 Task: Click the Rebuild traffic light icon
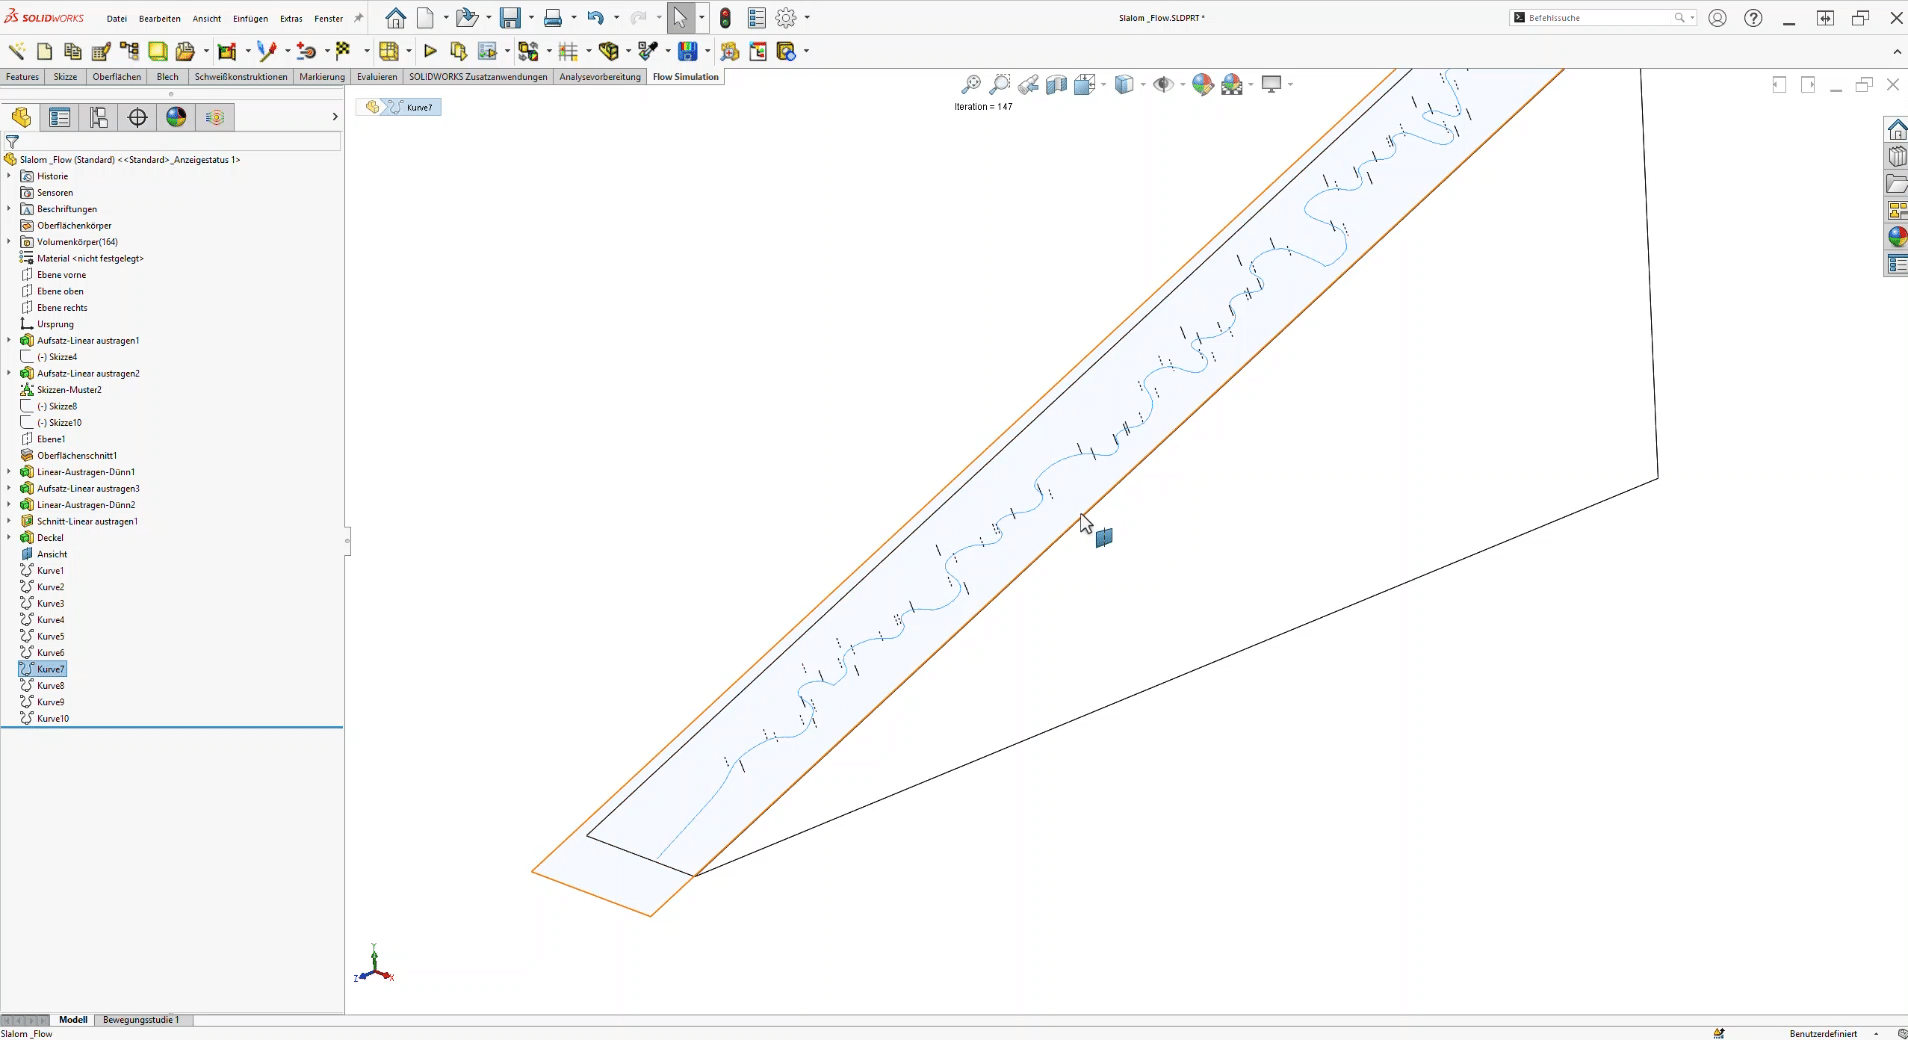point(725,18)
